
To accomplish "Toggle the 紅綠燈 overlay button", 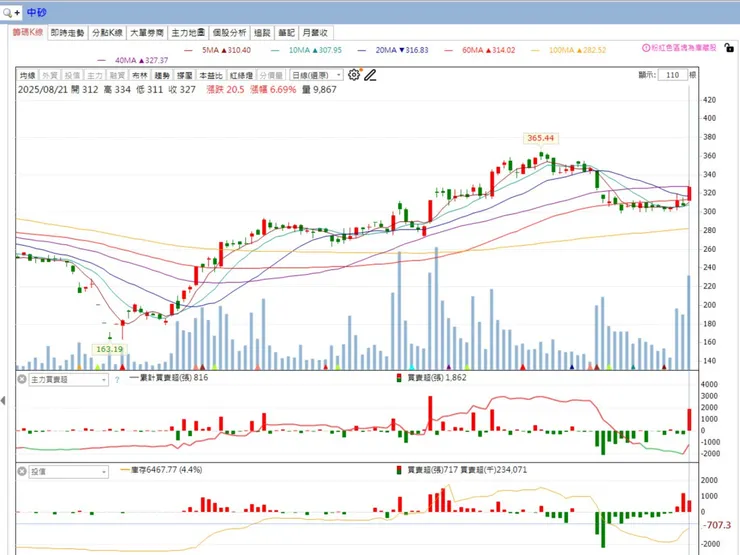I will (241, 75).
